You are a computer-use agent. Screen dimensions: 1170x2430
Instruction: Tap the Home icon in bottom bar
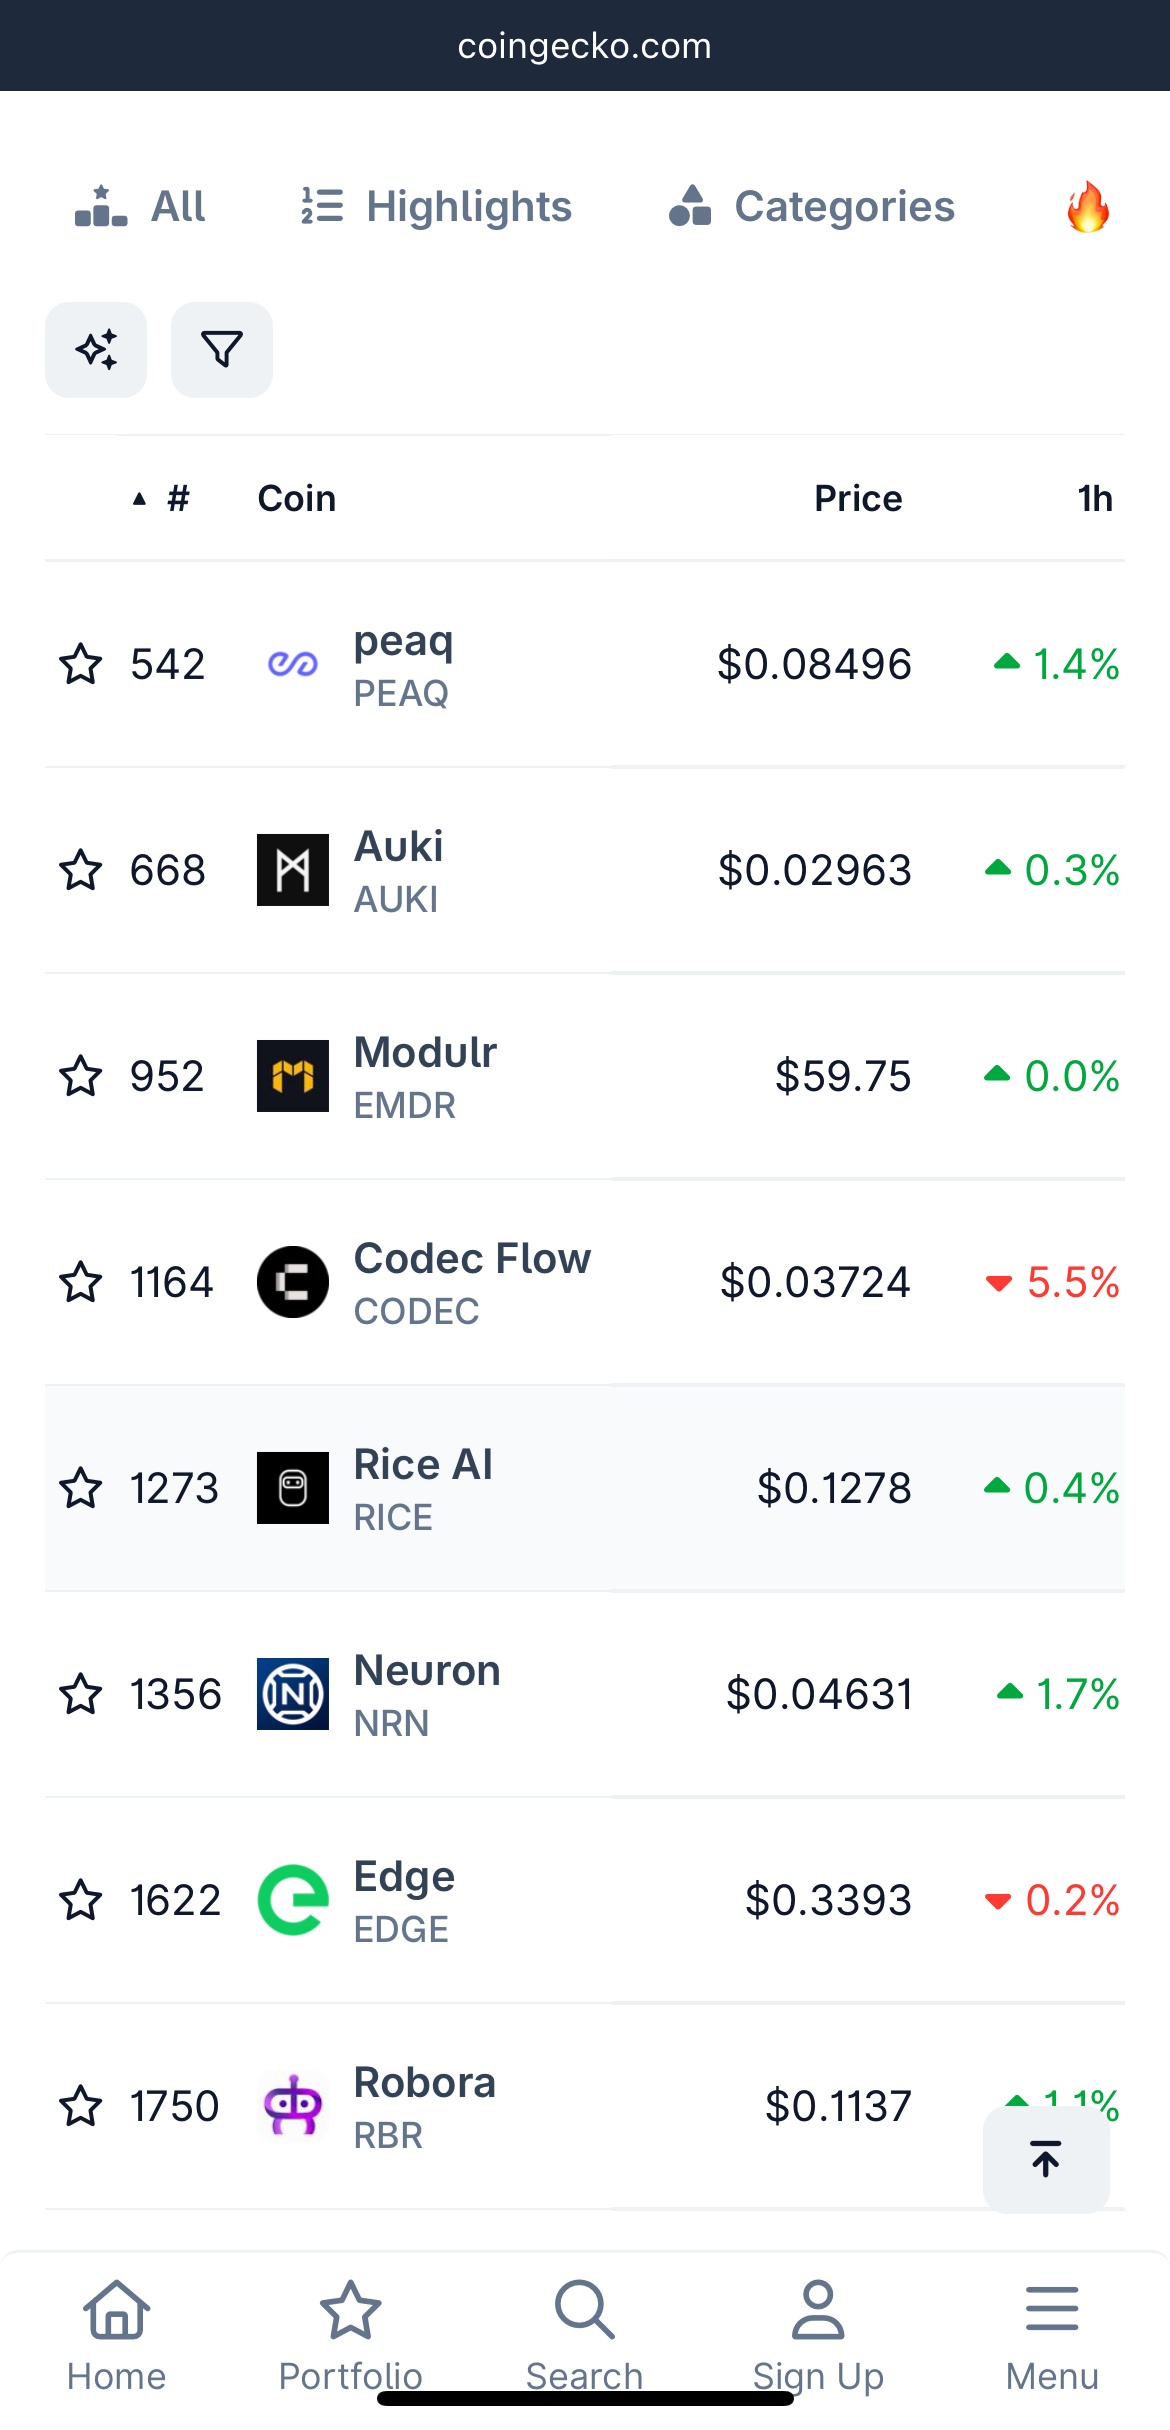pyautogui.click(x=116, y=2310)
